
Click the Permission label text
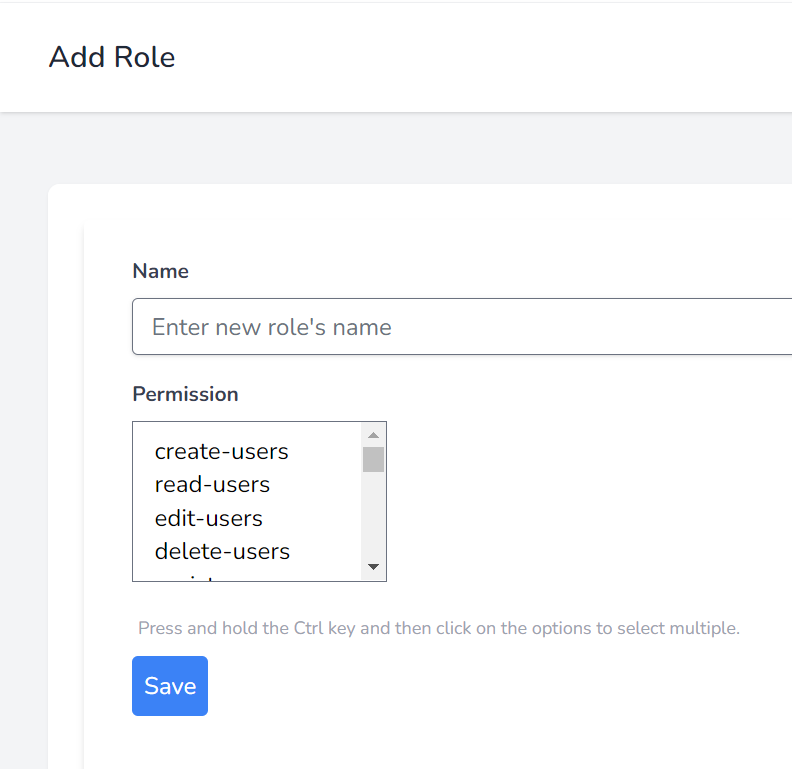[x=185, y=394]
